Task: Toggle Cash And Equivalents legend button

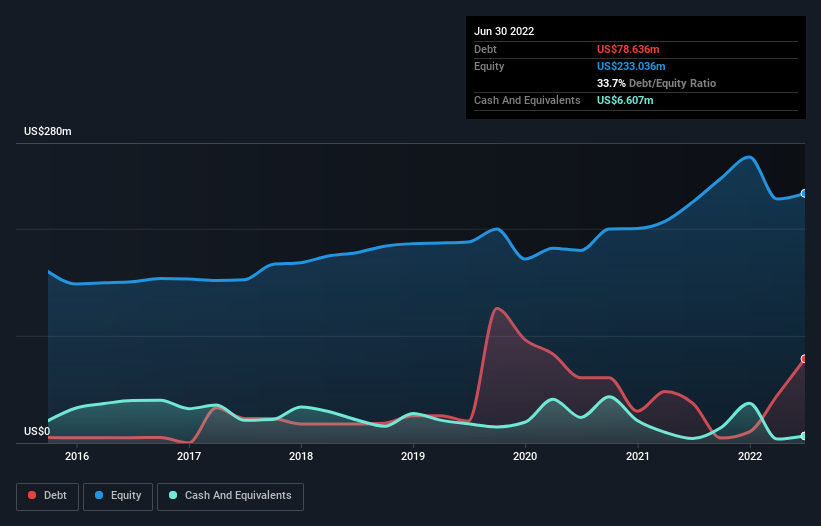Action: 230,496
